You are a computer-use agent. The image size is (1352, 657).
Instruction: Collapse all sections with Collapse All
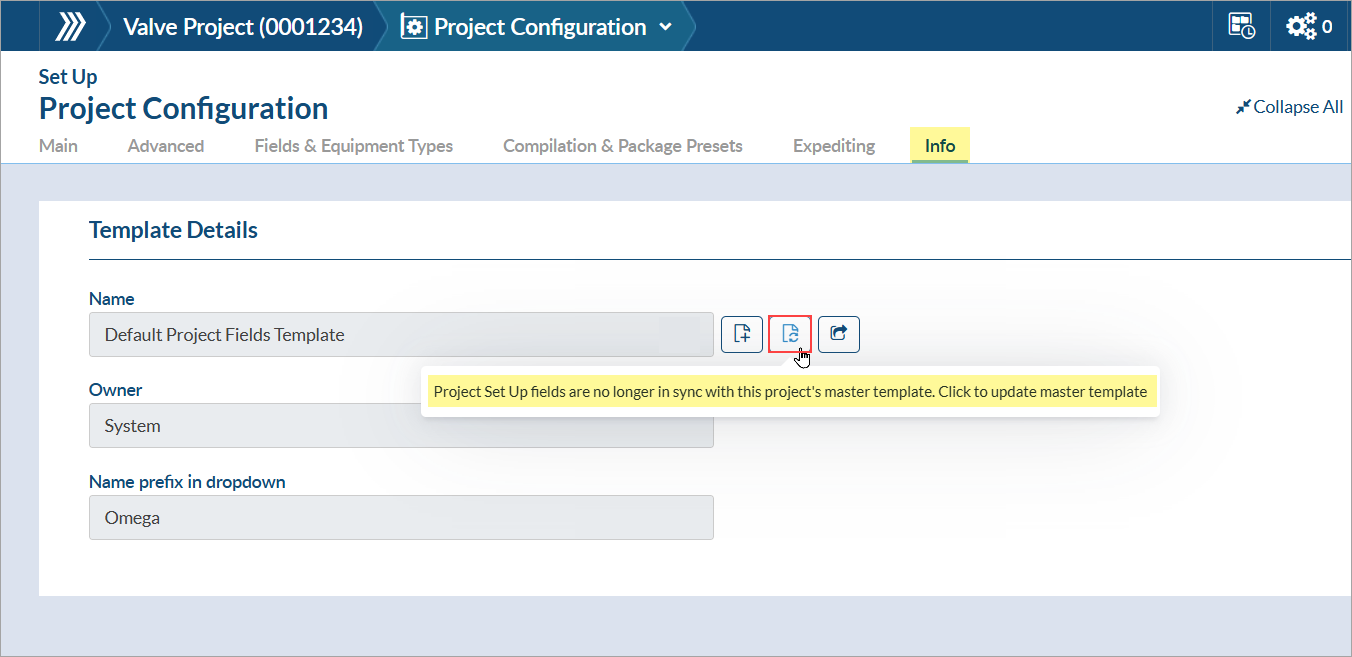coord(1290,107)
